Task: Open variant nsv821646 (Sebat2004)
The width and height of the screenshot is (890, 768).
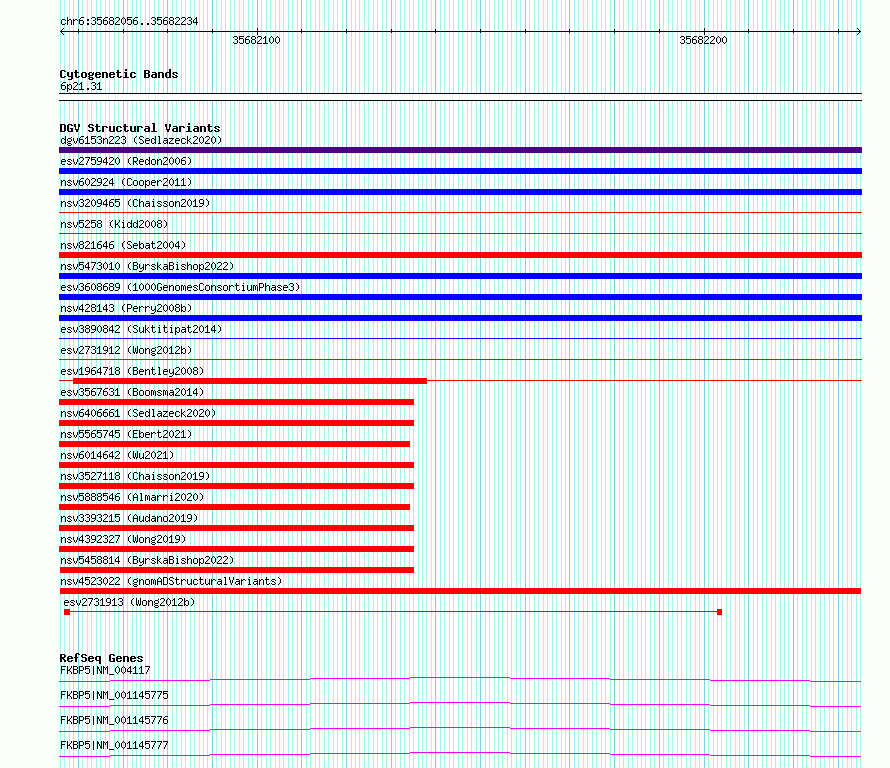Action: [x=123, y=245]
